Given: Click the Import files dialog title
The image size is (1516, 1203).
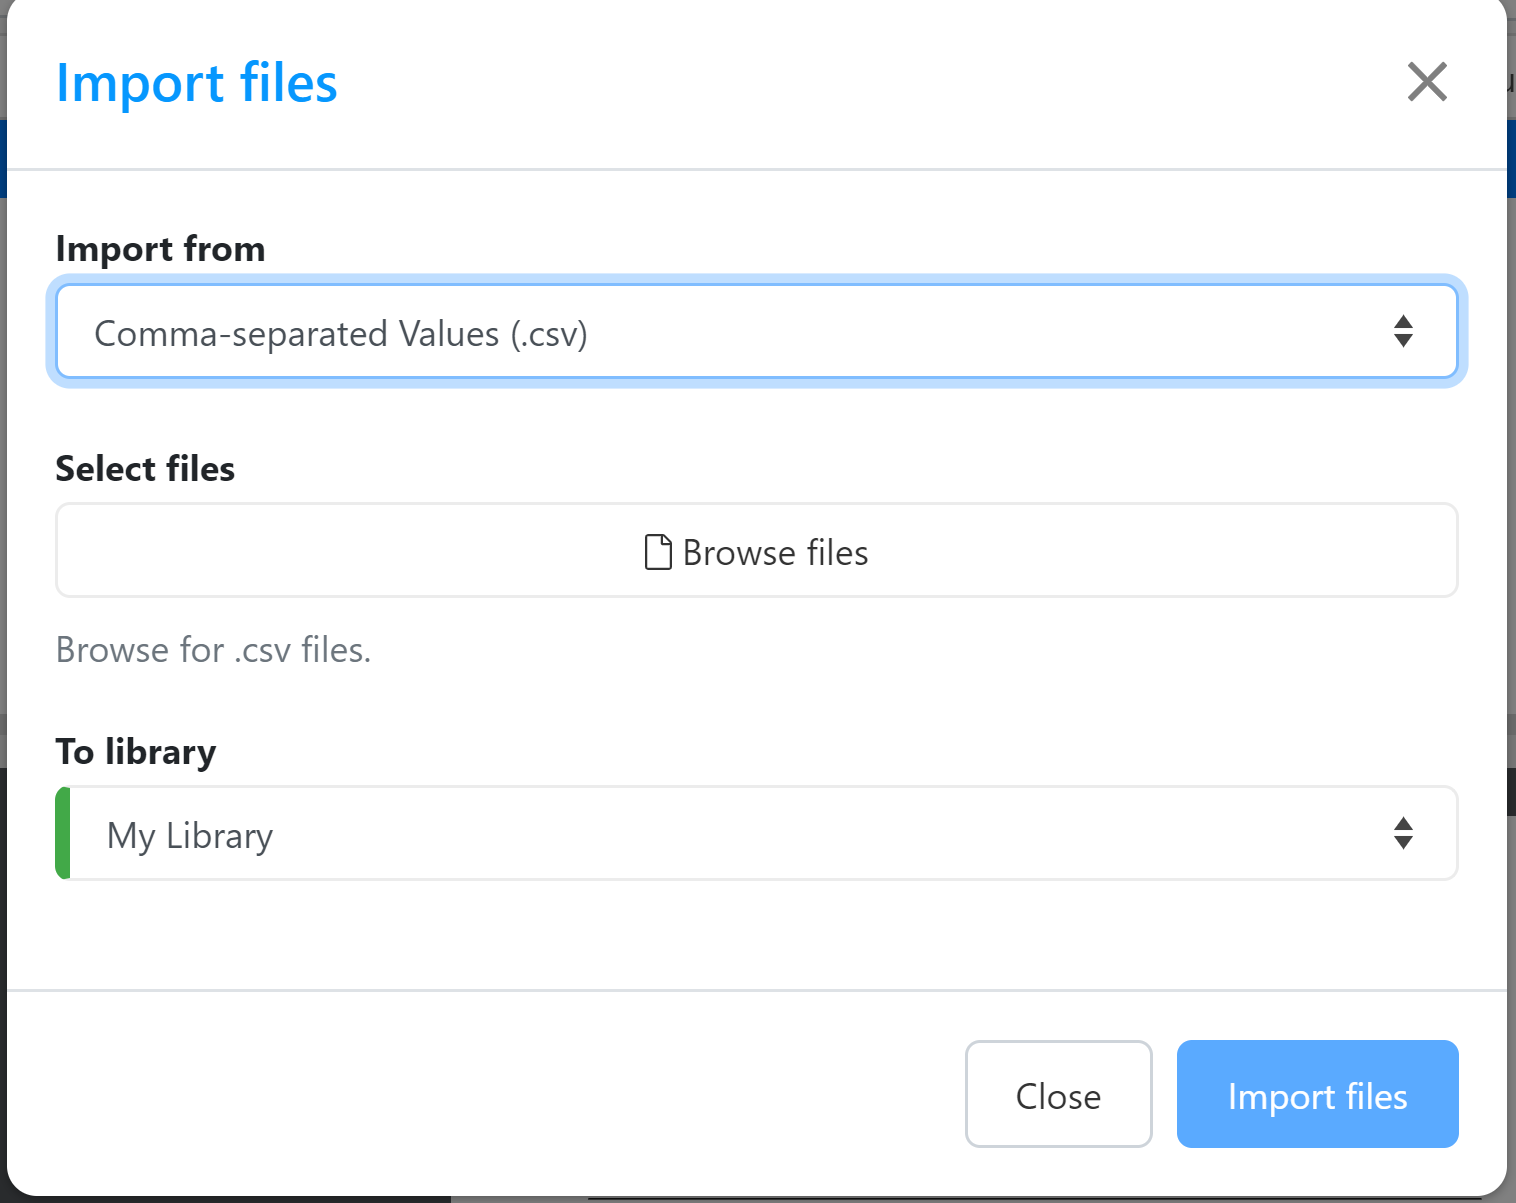Looking at the screenshot, I should pos(197,83).
